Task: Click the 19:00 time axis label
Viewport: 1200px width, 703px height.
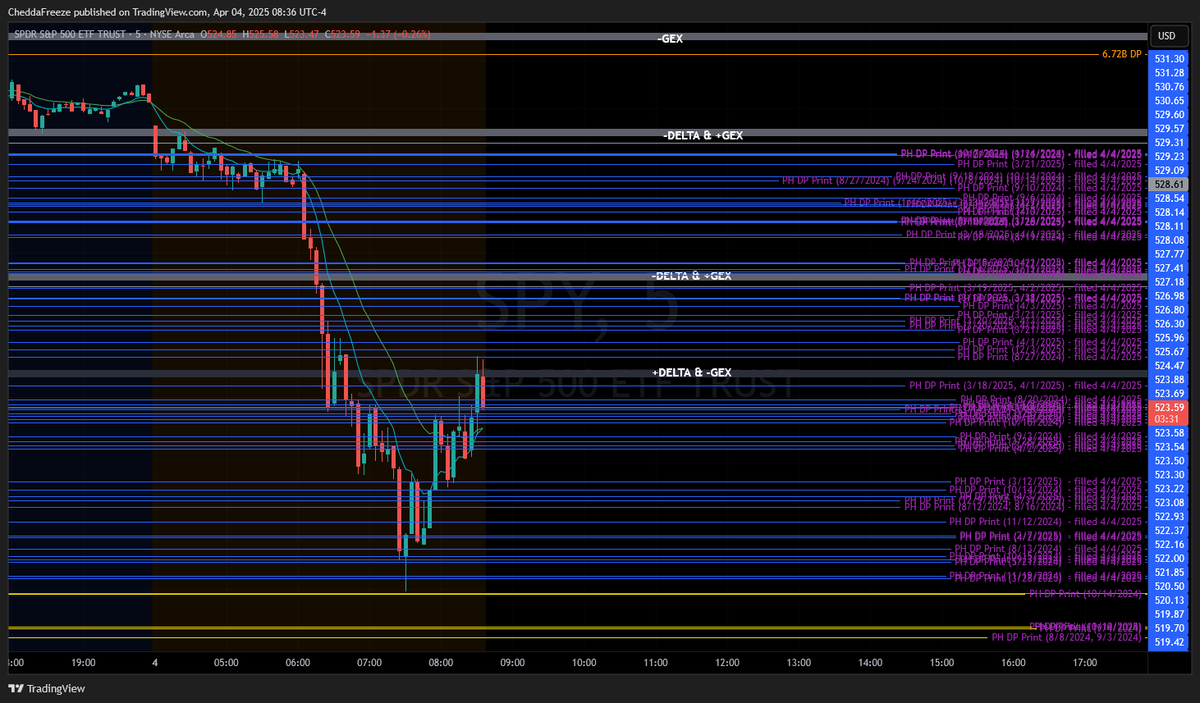Action: 83,662
